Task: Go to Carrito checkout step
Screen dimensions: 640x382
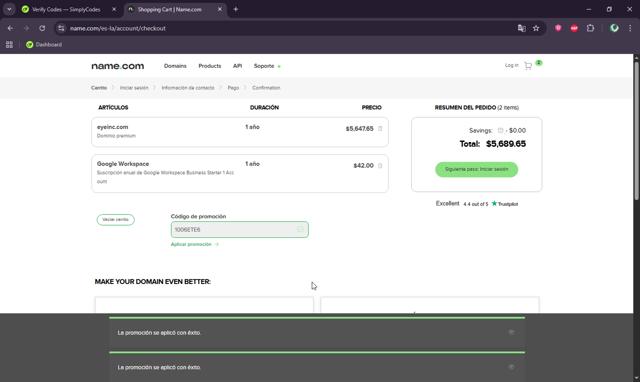Action: pos(99,88)
